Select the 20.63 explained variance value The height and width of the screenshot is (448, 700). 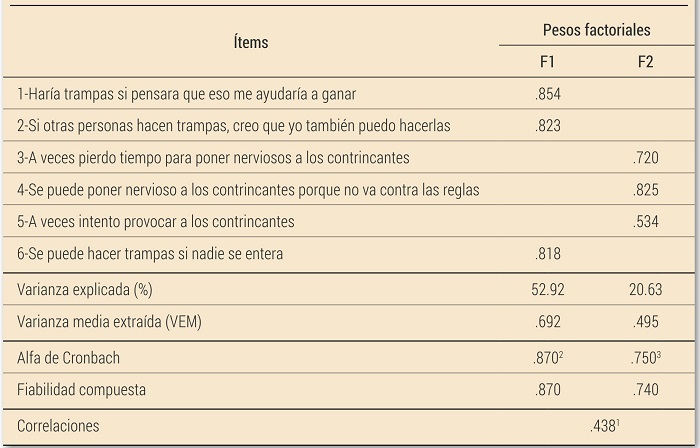(x=646, y=290)
